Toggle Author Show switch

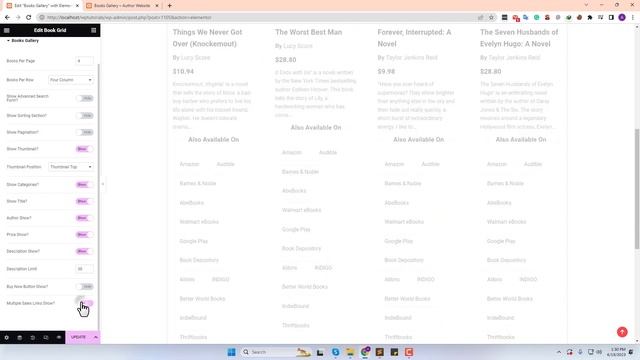coord(85,218)
